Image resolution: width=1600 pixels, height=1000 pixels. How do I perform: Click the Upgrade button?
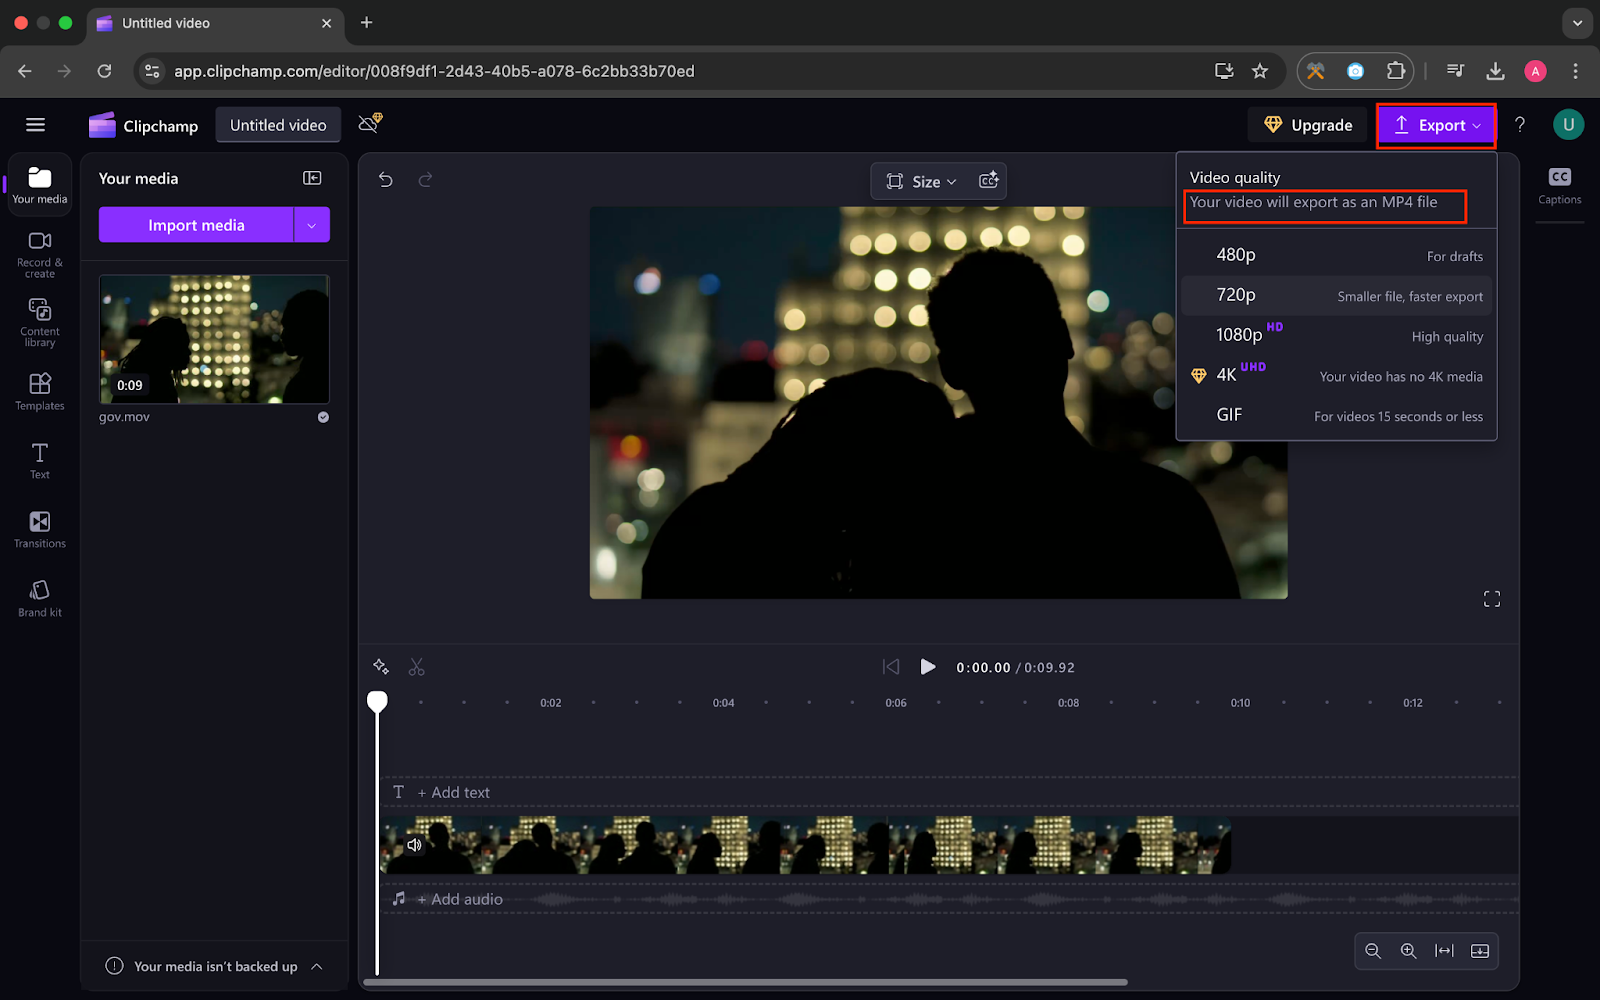click(1307, 125)
